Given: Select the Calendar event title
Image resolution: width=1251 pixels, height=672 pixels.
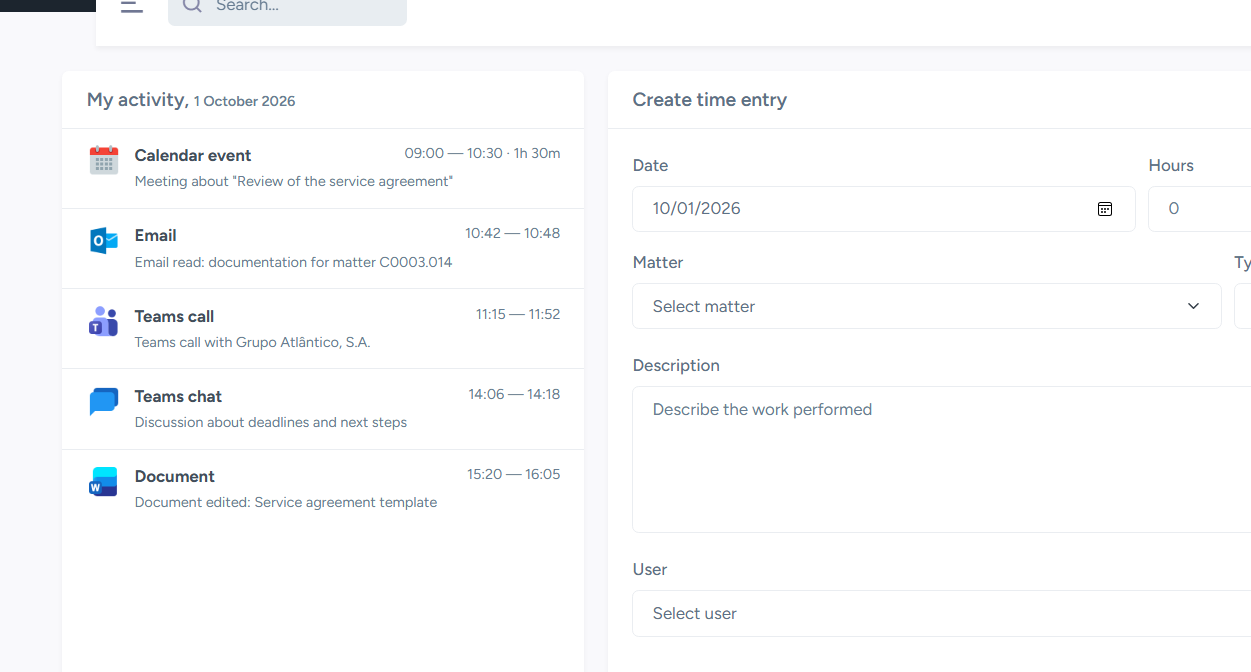Looking at the screenshot, I should click(x=193, y=155).
